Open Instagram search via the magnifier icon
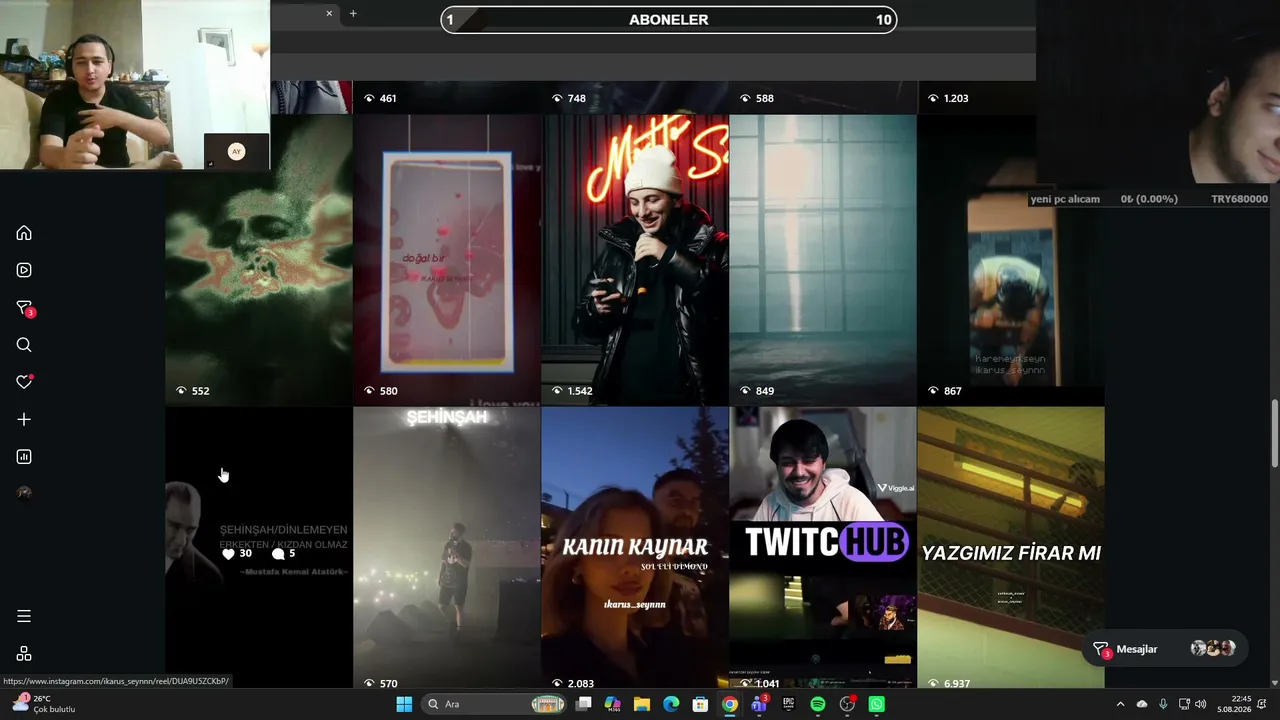This screenshot has height=720, width=1280. (x=24, y=345)
